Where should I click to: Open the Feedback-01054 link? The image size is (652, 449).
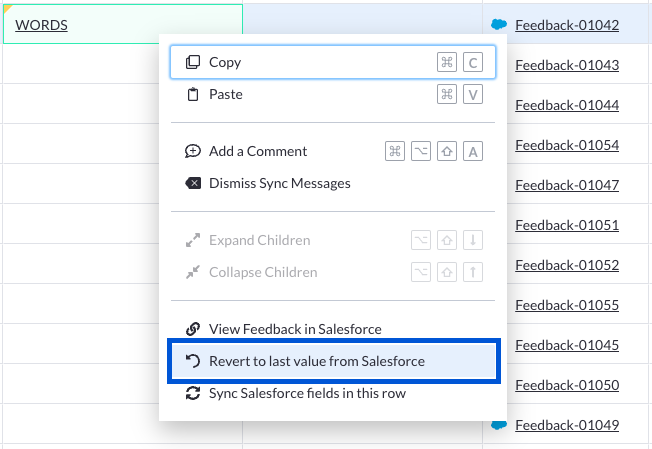(567, 145)
